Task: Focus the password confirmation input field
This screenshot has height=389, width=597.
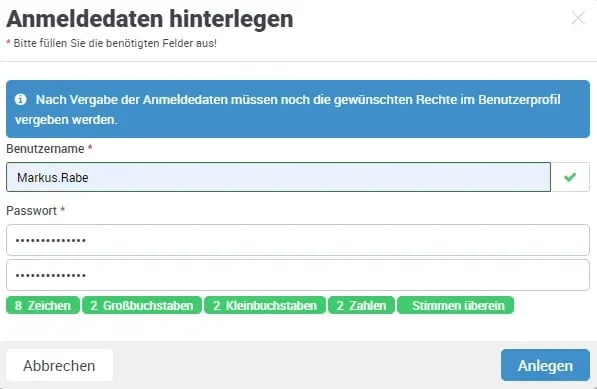Action: tap(298, 275)
